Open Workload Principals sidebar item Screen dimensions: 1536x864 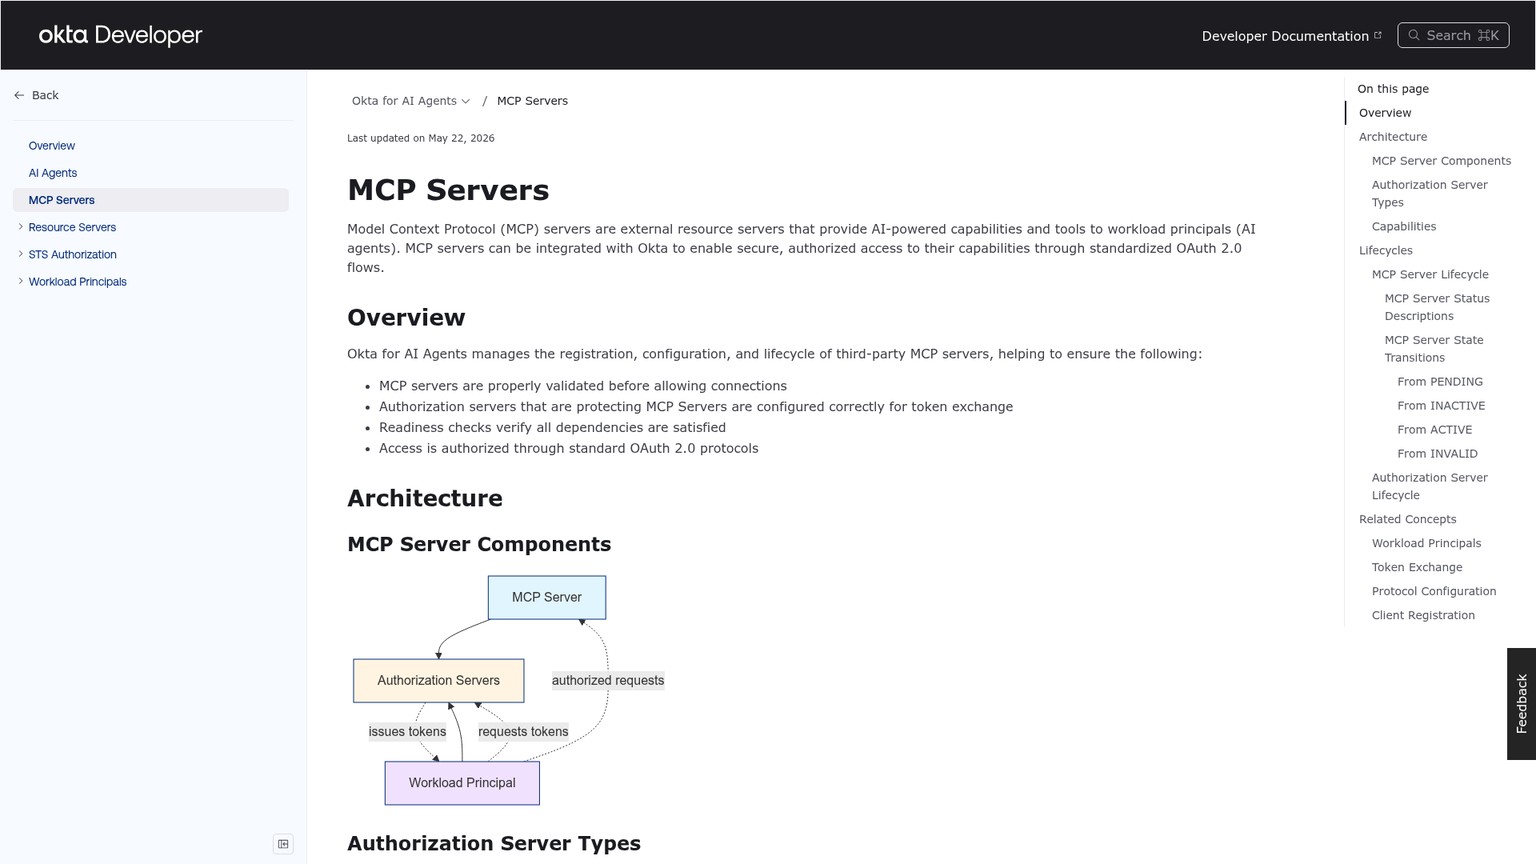(77, 281)
